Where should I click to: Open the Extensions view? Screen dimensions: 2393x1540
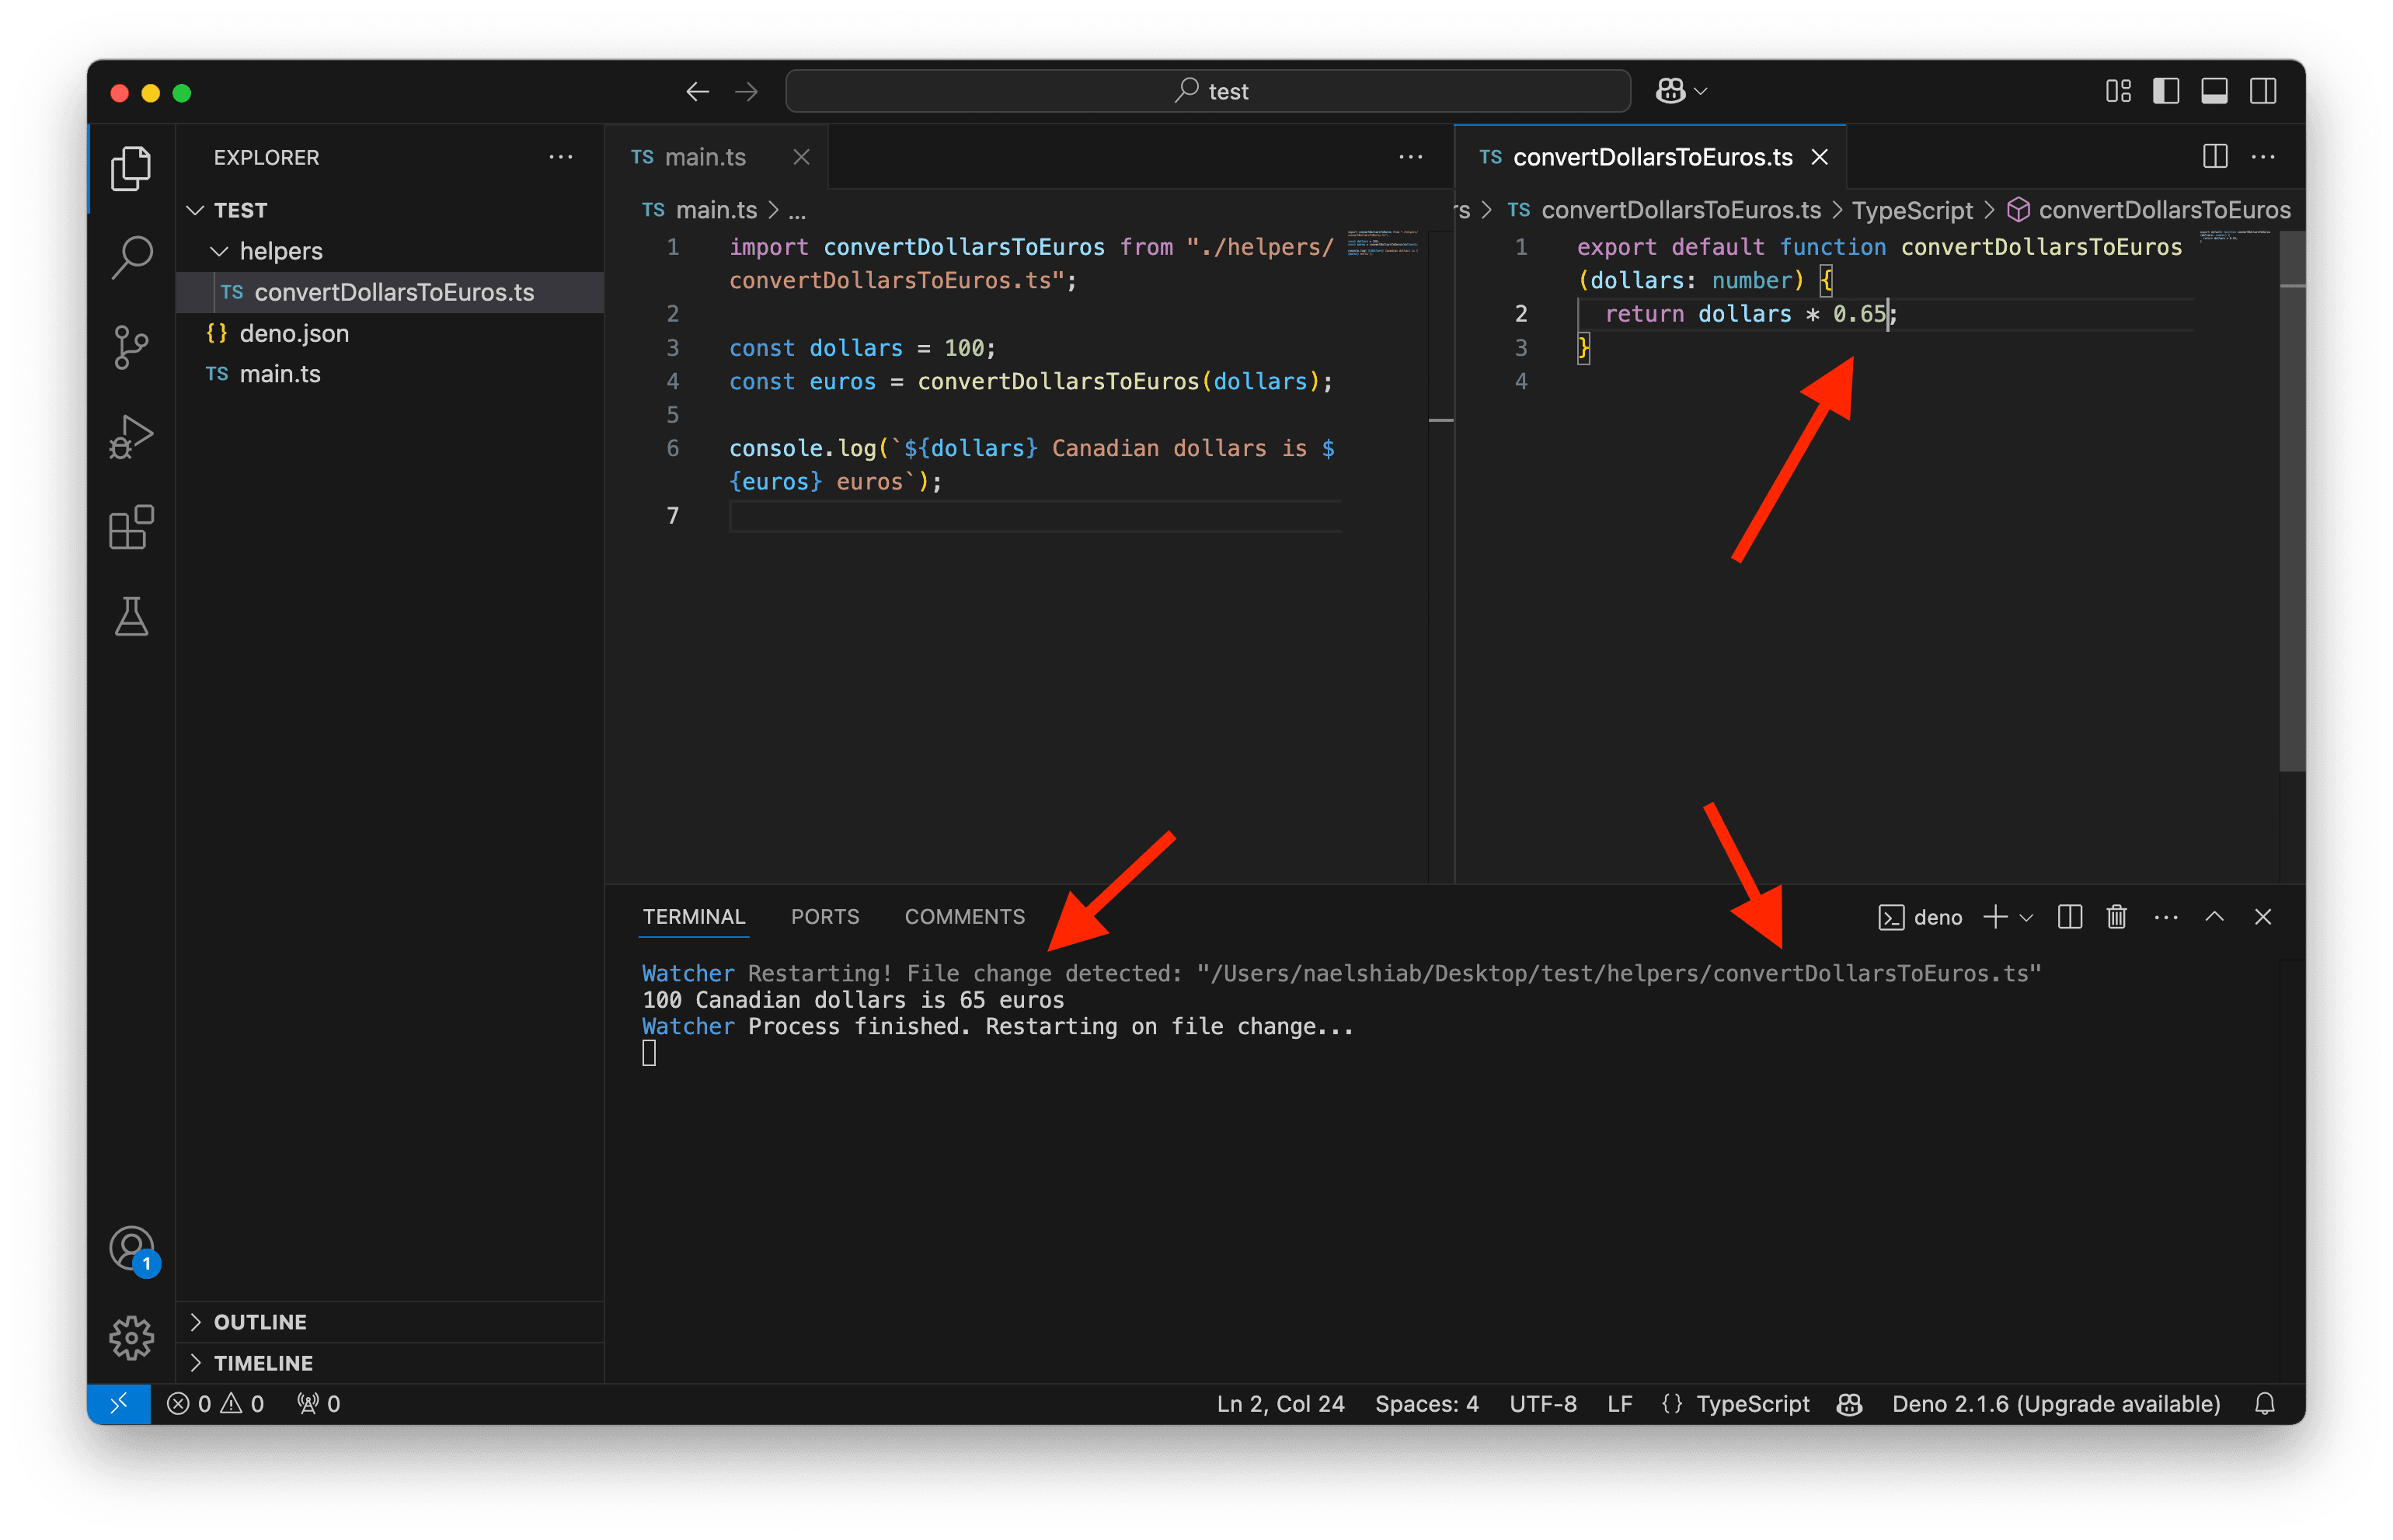(131, 527)
